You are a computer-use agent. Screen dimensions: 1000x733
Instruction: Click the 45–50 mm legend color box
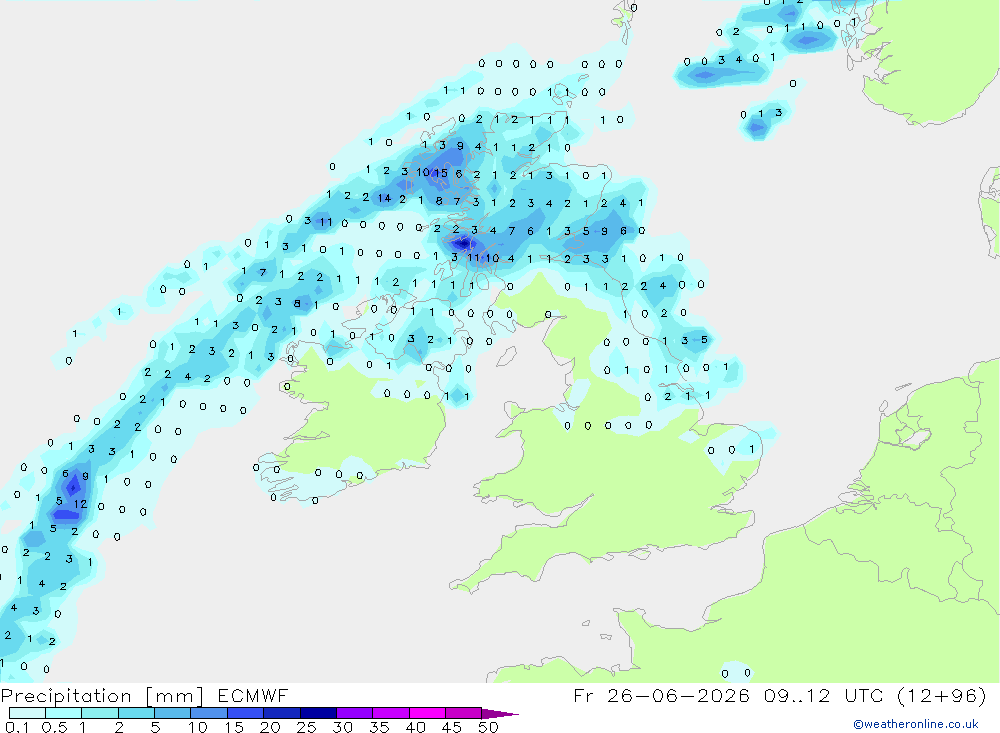point(463,713)
